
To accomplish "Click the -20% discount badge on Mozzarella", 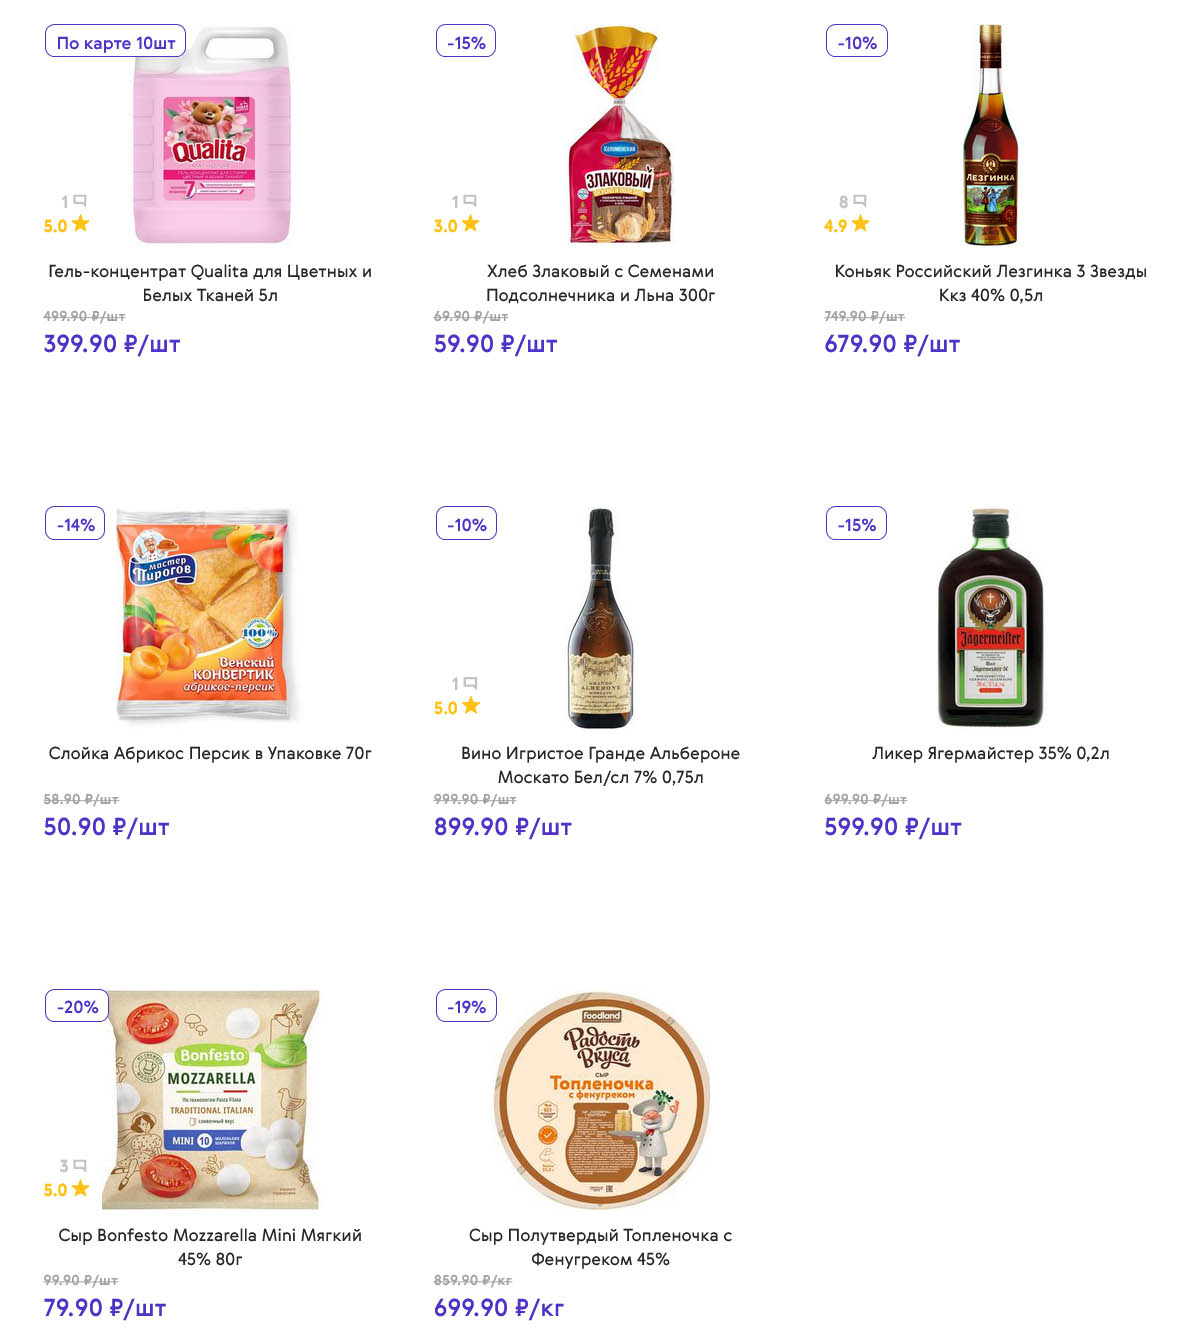I will point(77,1006).
